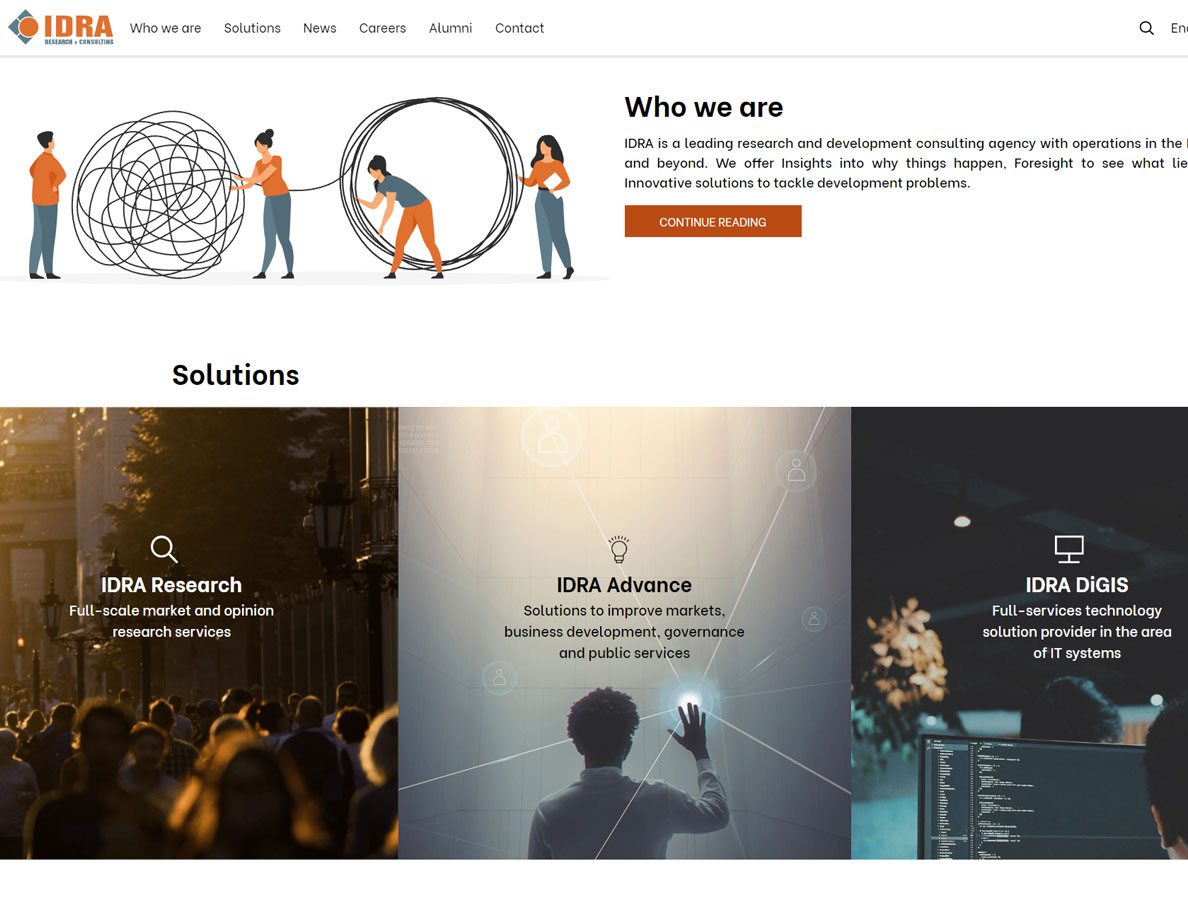Screen dimensions: 1188x907
Task: Click the tangled lines people illustration
Action: [x=303, y=189]
